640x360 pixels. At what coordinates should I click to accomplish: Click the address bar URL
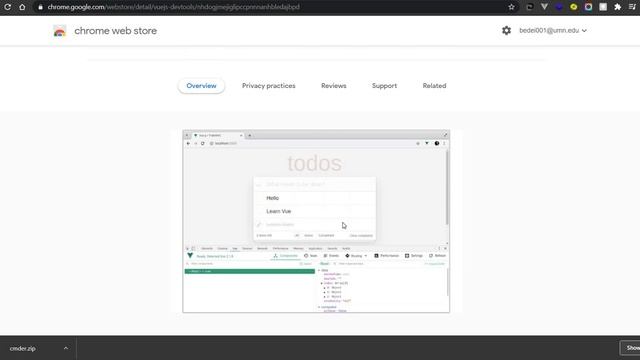point(173,7)
